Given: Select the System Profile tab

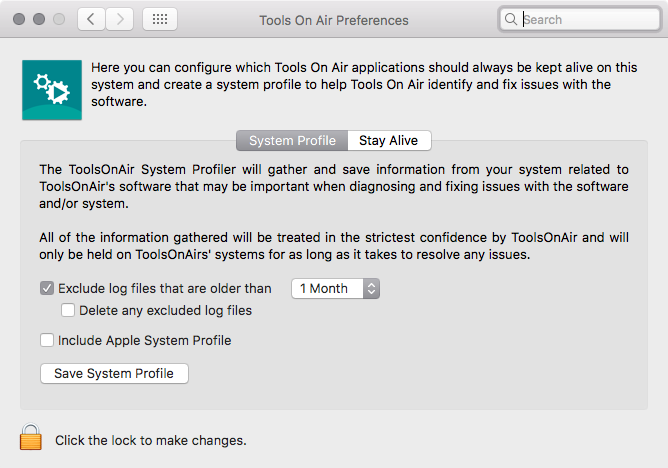Looking at the screenshot, I should pyautogui.click(x=292, y=141).
